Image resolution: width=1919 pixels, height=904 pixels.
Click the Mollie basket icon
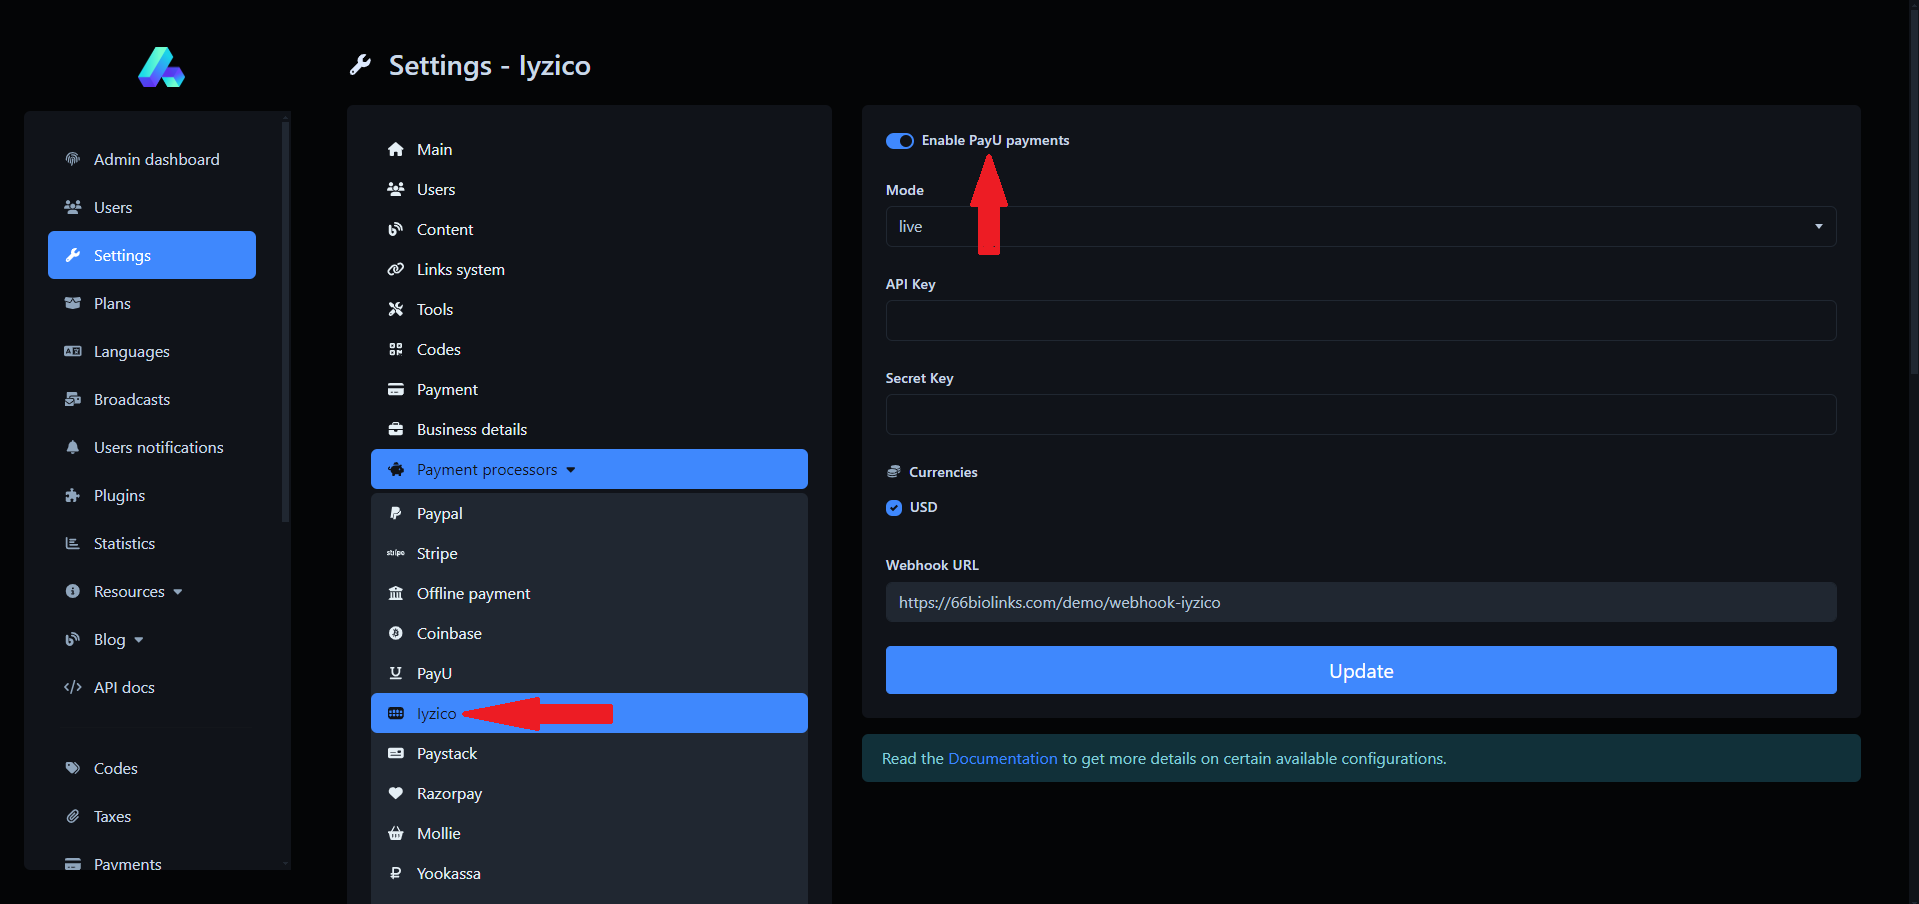point(396,833)
